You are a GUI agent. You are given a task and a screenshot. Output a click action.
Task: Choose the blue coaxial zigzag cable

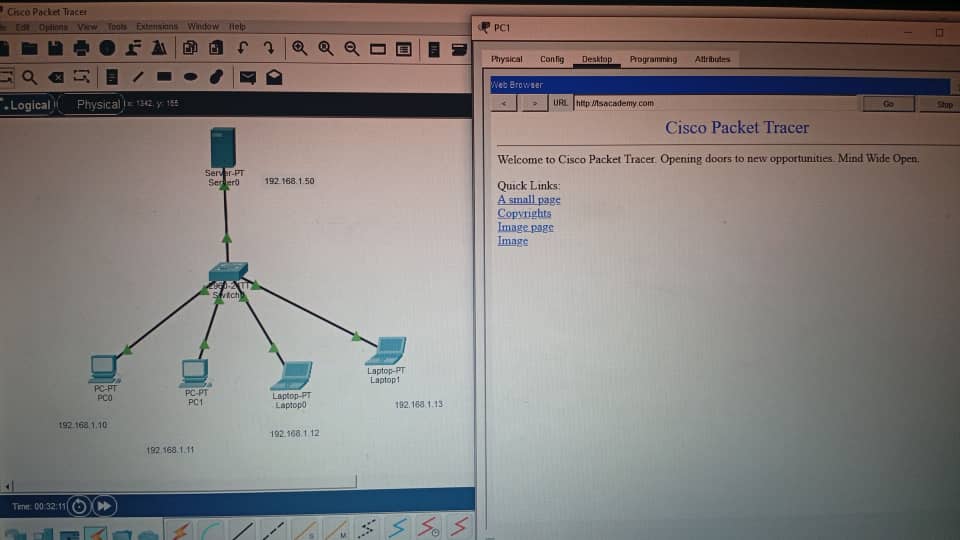pos(398,528)
